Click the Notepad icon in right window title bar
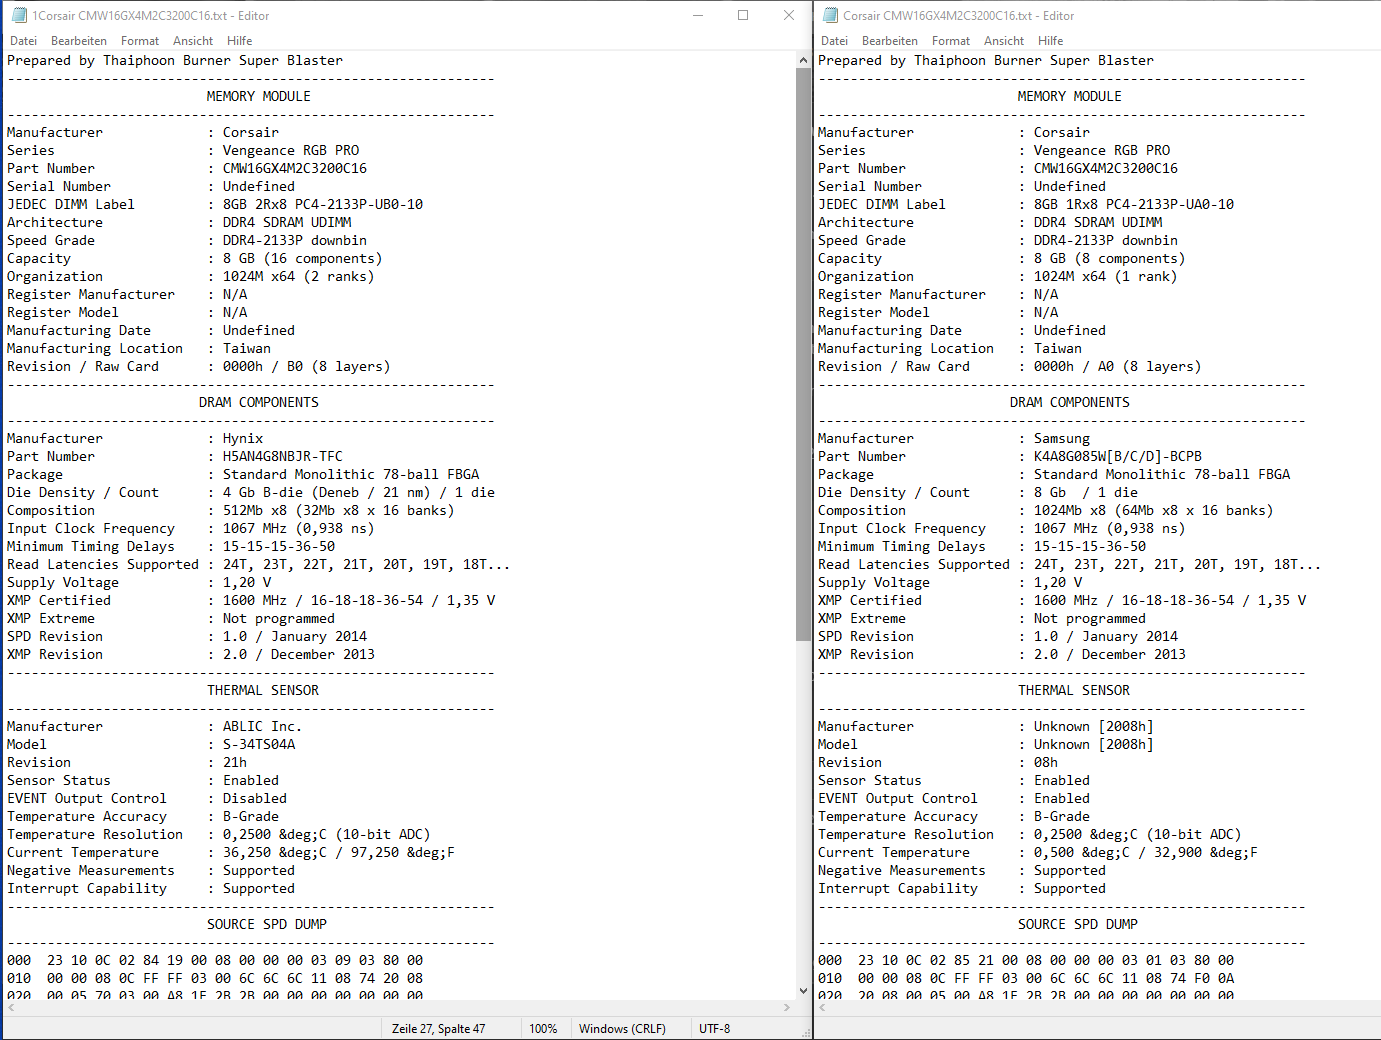 coord(830,15)
